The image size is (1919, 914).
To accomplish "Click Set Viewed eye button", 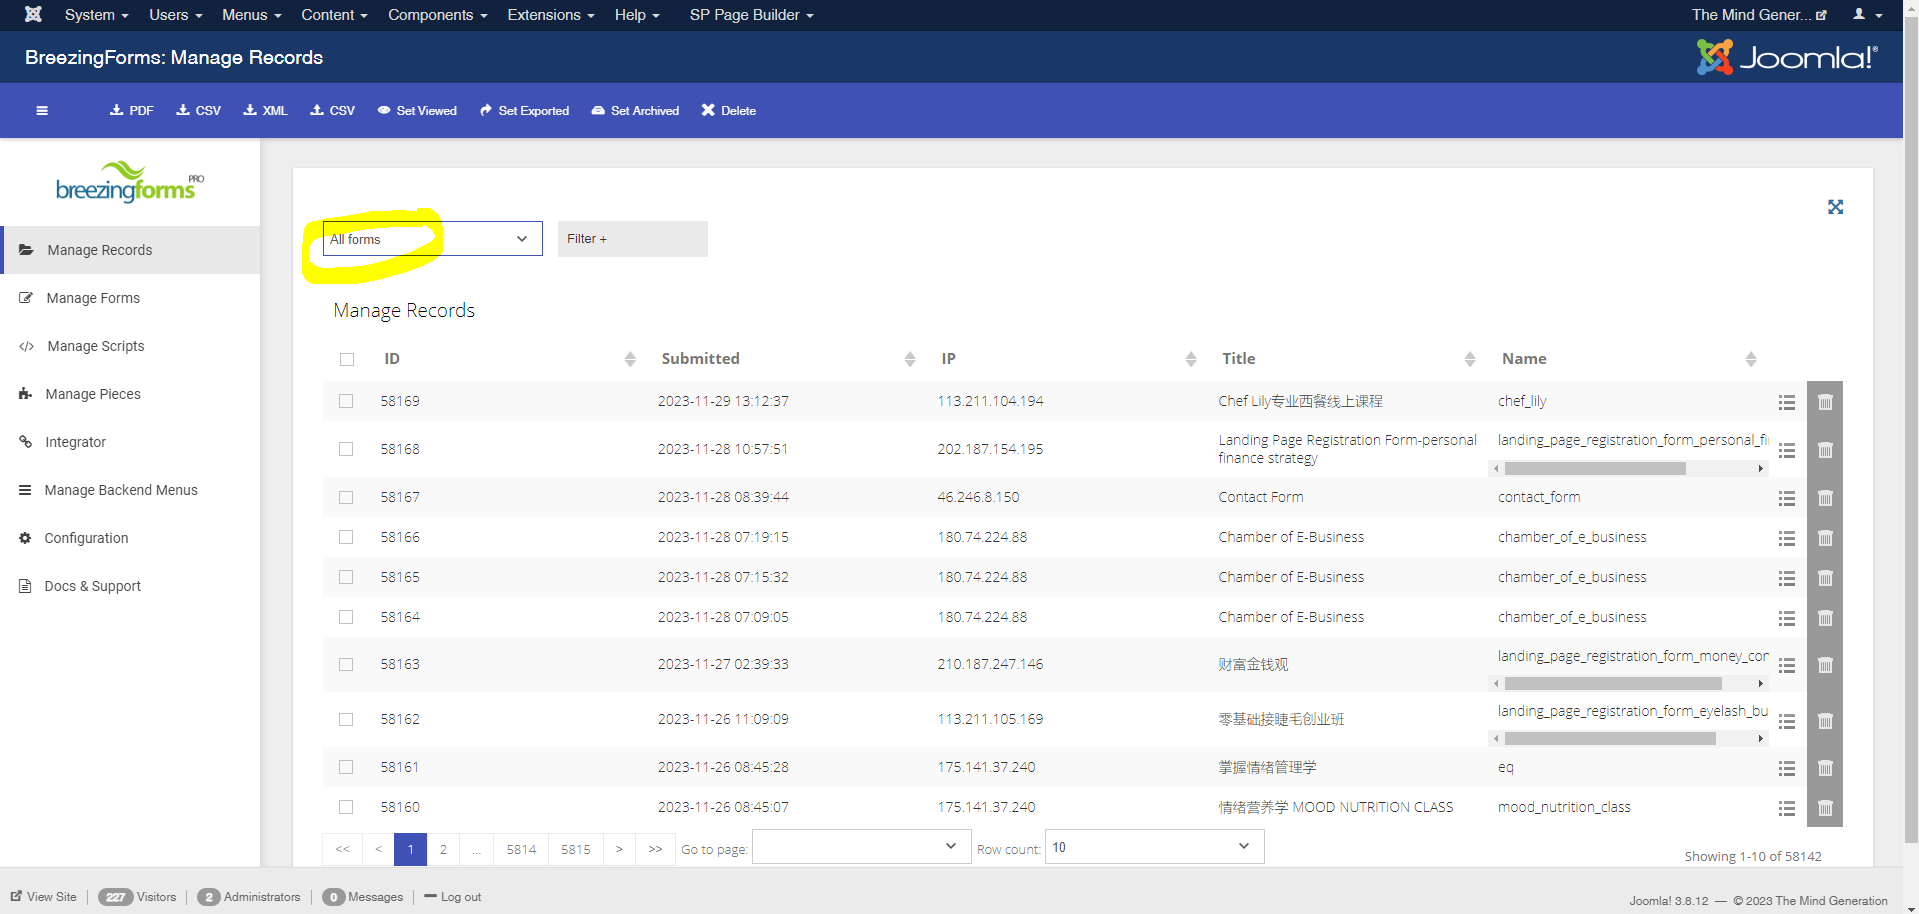I will (x=417, y=111).
